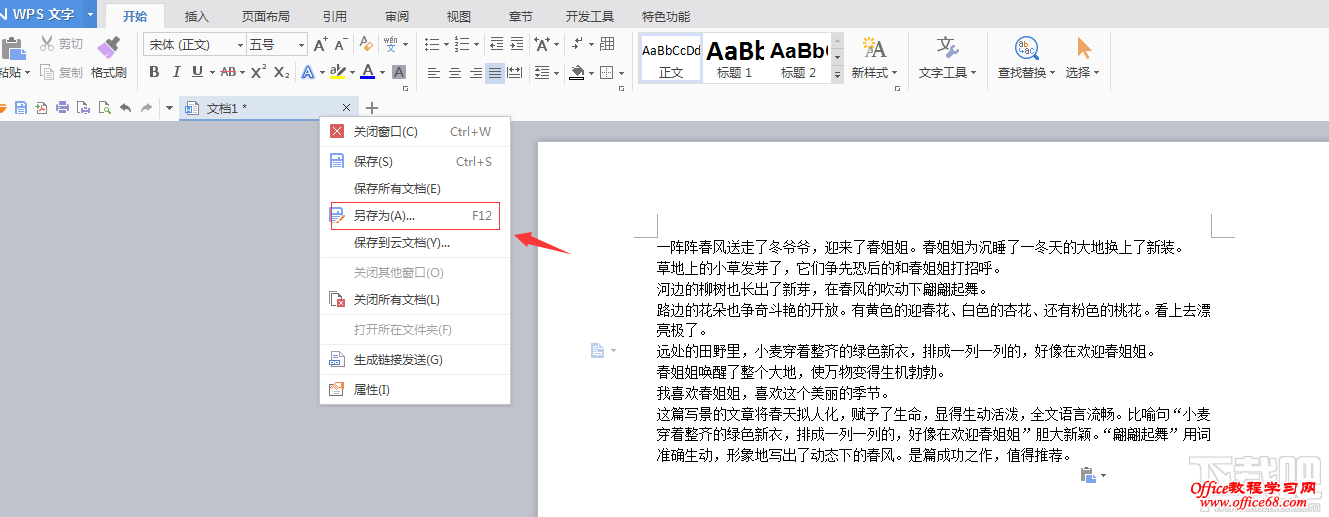Apply subscript with the X₂ icon
This screenshot has height=517, width=1329.
282,72
